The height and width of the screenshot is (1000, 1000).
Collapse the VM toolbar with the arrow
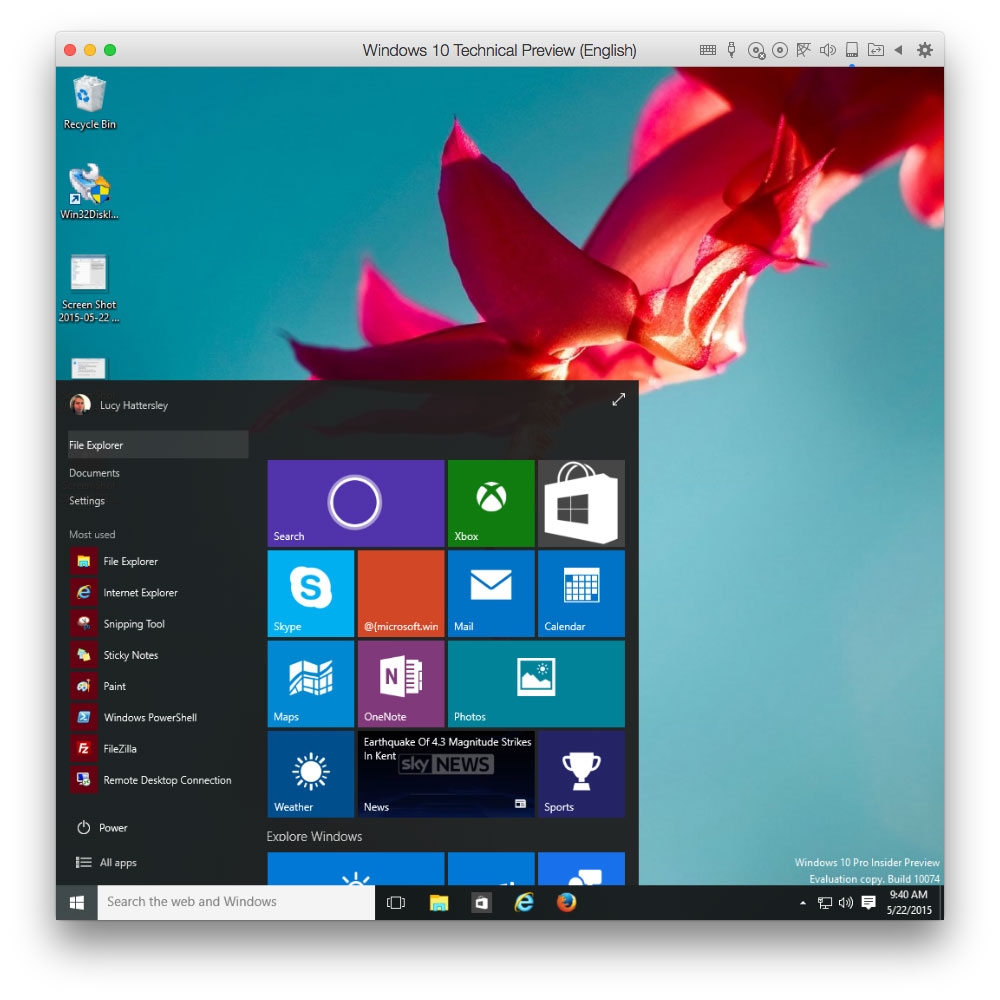coord(899,50)
